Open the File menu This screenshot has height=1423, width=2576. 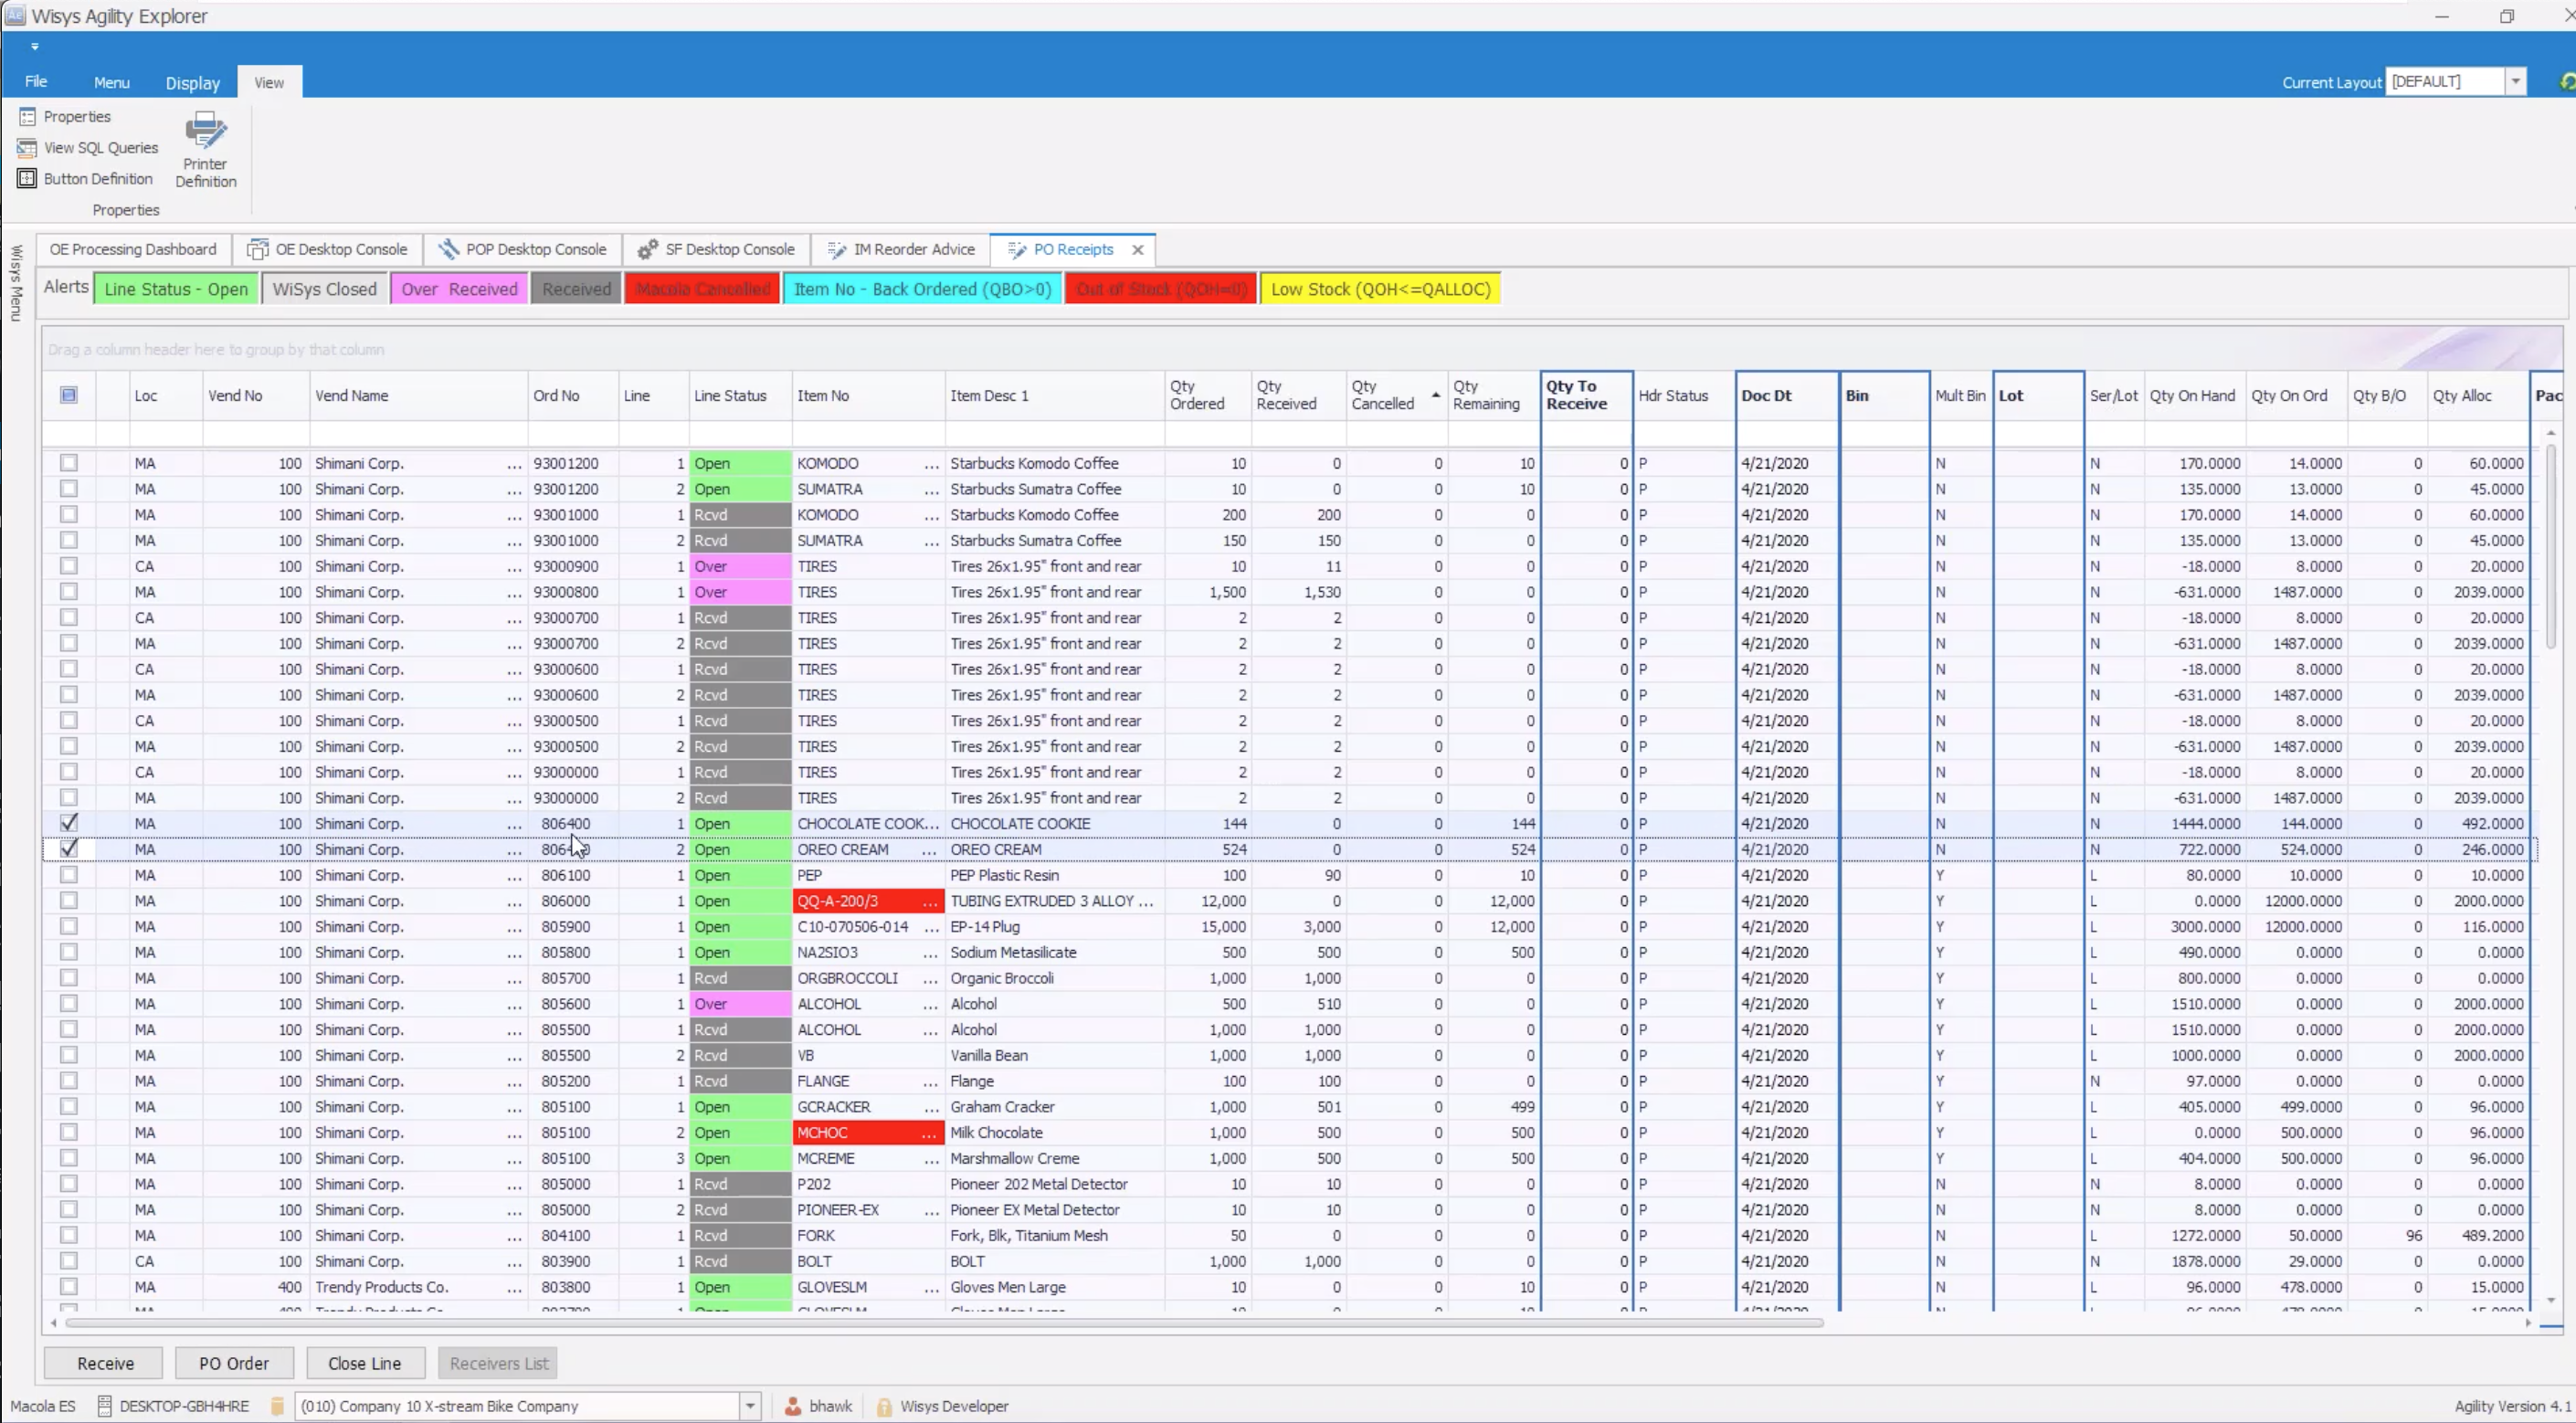(36, 82)
